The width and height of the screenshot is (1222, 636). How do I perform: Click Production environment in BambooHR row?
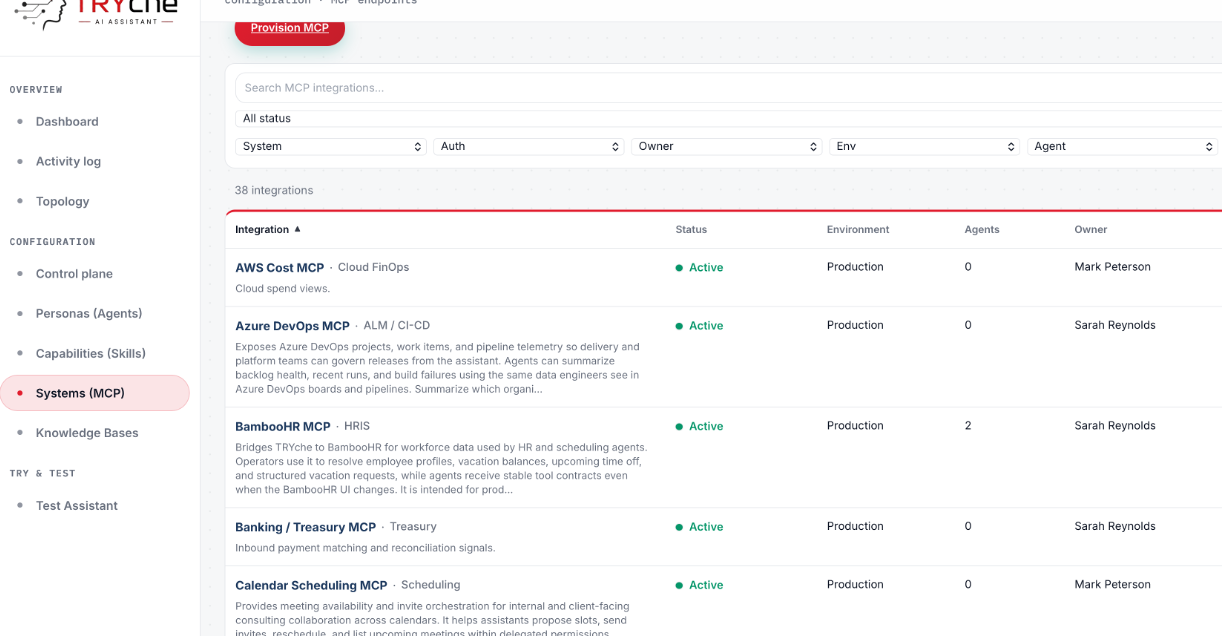click(x=855, y=425)
